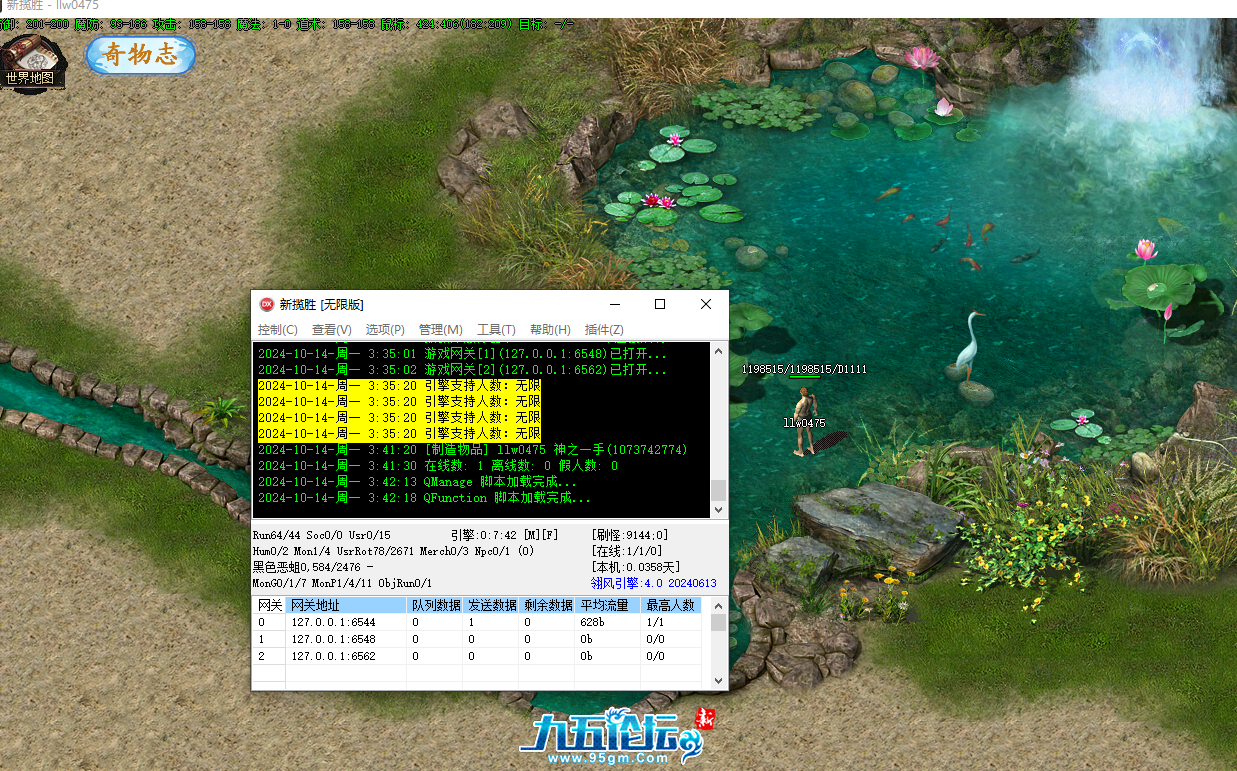The height and width of the screenshot is (771, 1237).
Task: Click the [刷怪:9144;0] status text
Action: pos(630,535)
